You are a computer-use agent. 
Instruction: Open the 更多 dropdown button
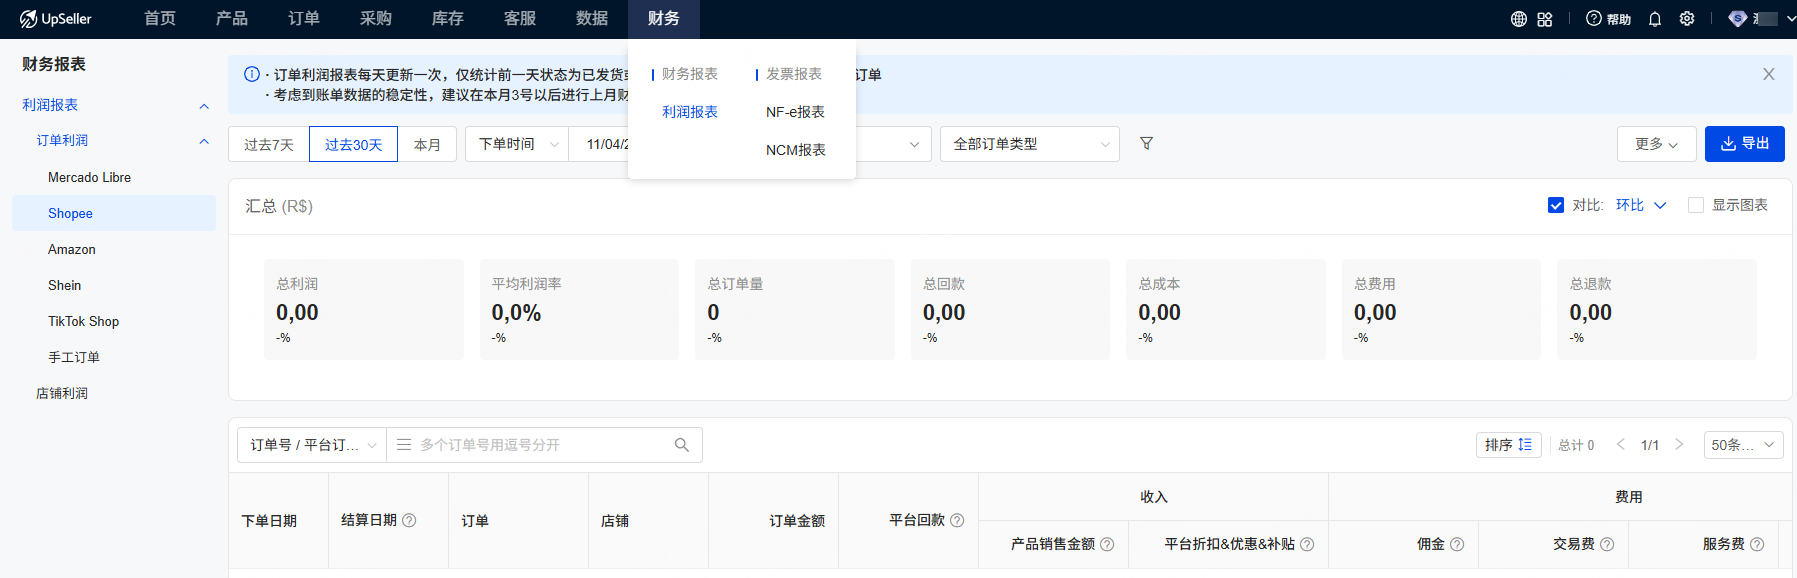pos(1656,144)
